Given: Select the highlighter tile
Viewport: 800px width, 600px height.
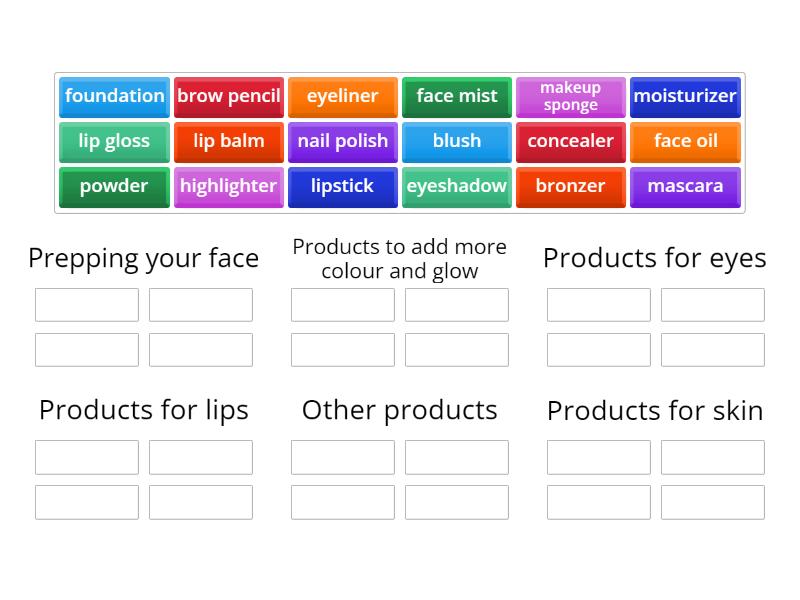Looking at the screenshot, I should 228,187.
